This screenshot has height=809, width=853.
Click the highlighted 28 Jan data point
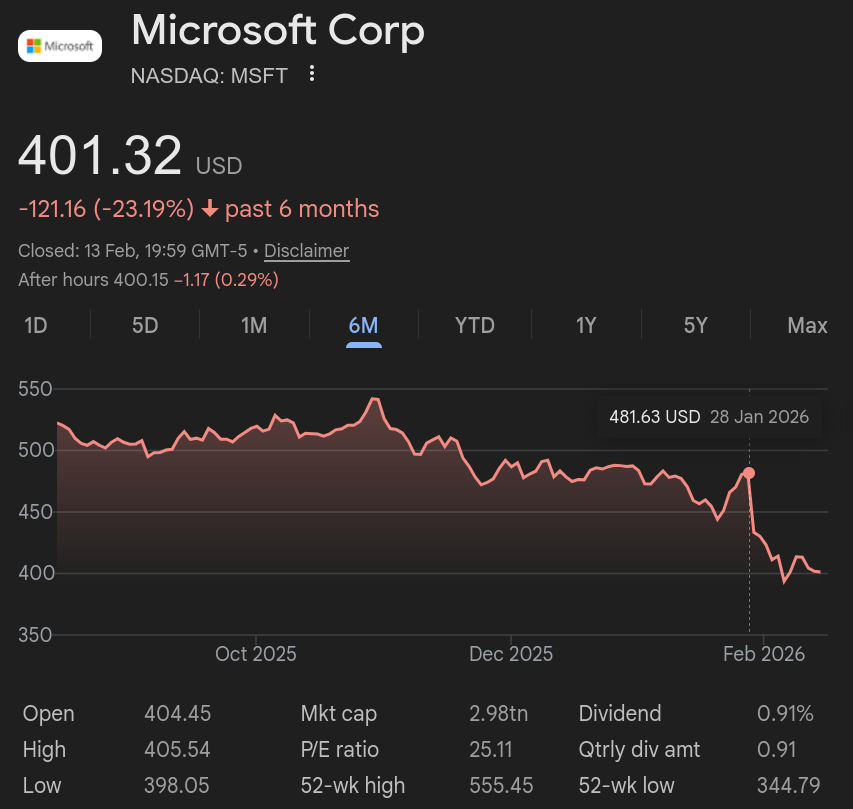pos(749,472)
